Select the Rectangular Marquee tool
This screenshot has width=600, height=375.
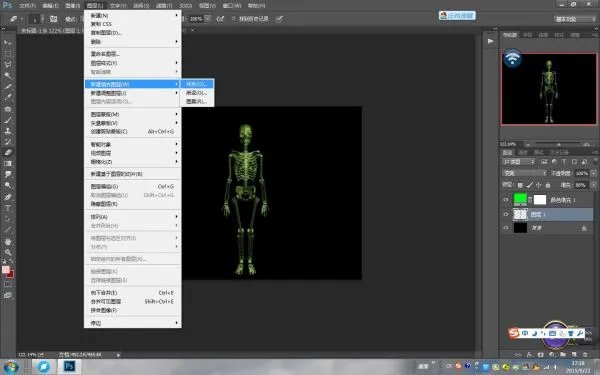point(8,54)
